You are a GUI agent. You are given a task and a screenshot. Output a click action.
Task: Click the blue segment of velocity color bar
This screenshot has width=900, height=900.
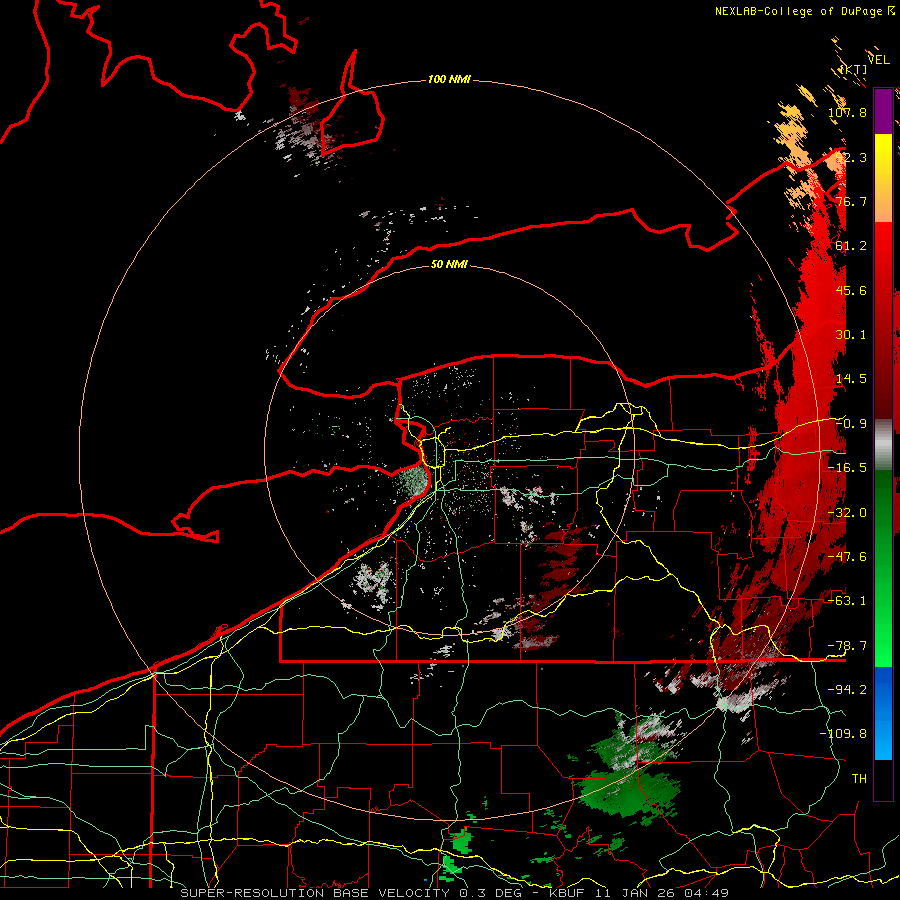[883, 713]
